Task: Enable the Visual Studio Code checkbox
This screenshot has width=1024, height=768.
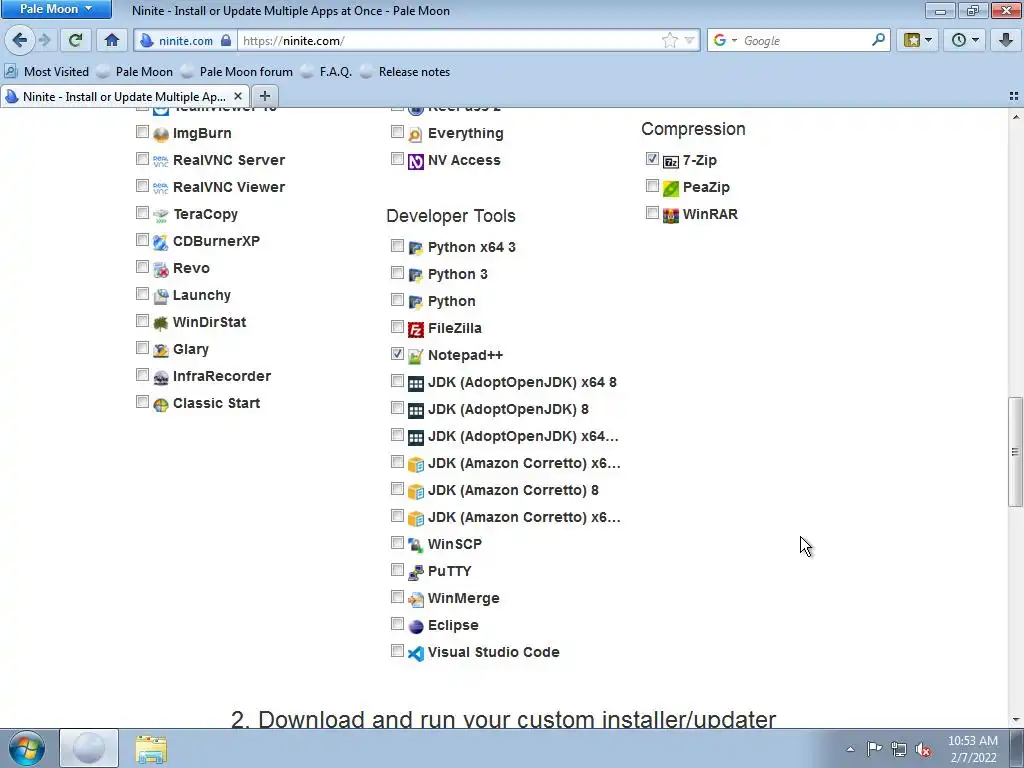Action: pyautogui.click(x=397, y=650)
